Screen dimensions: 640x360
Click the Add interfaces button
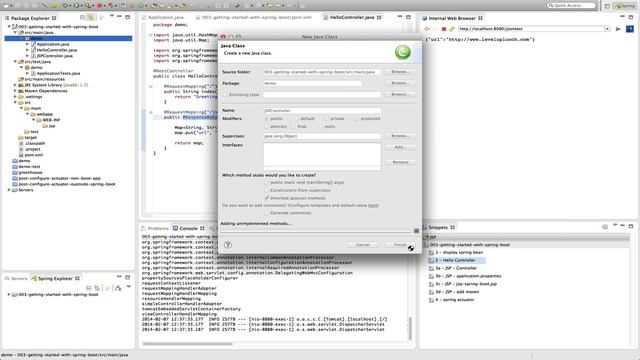(400, 147)
